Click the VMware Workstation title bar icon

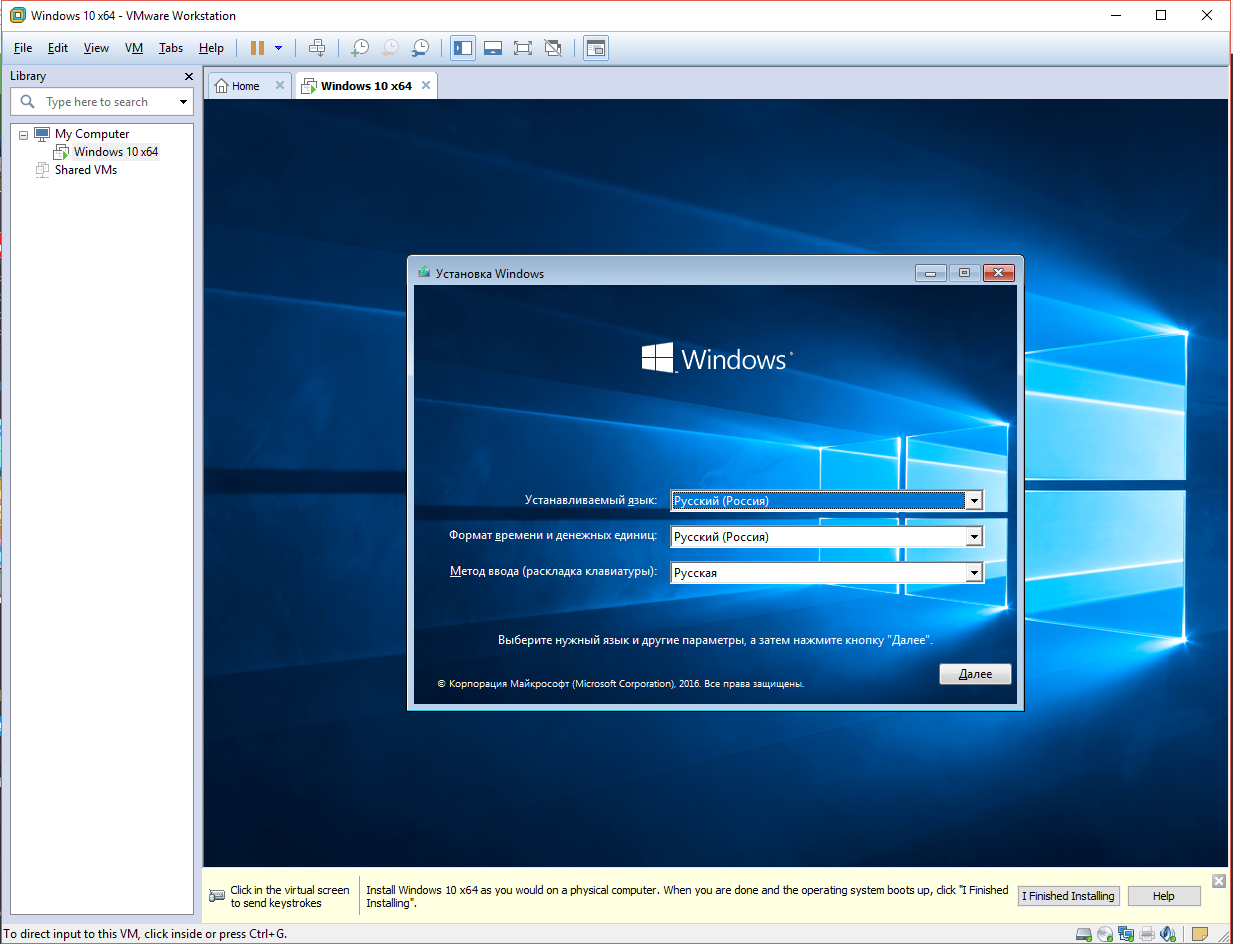[17, 16]
